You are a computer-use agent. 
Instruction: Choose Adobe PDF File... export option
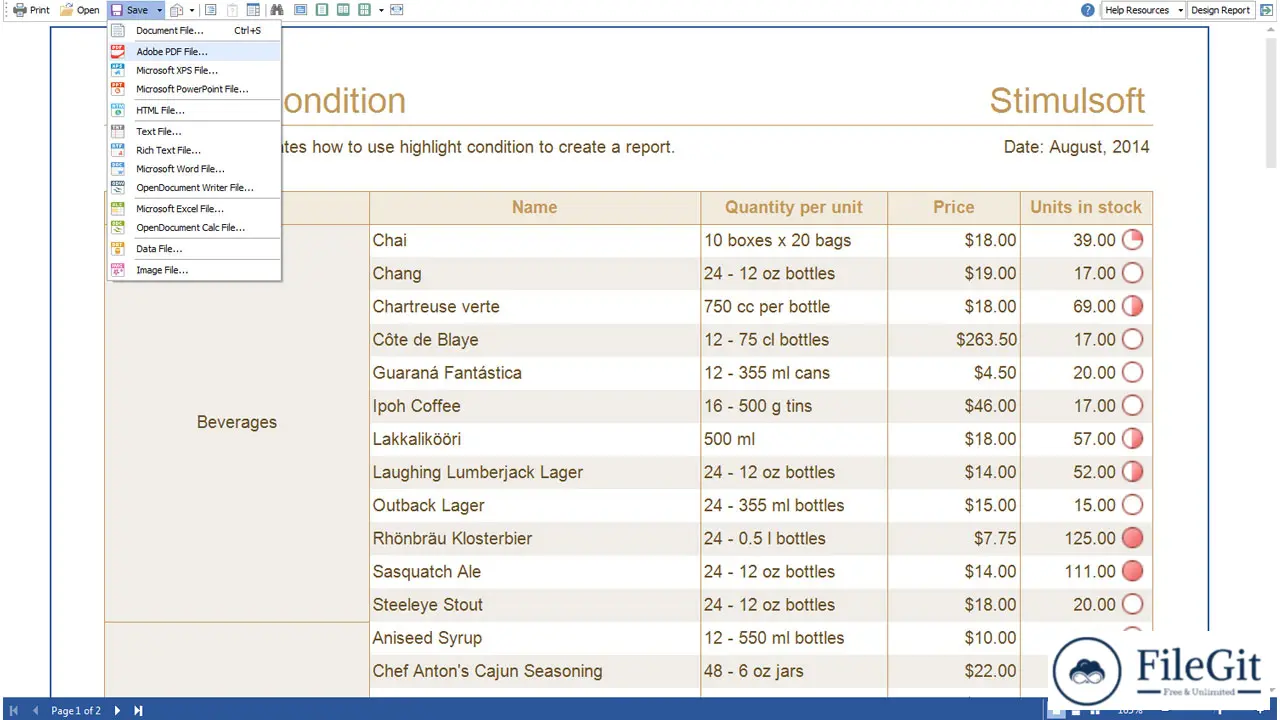point(195,51)
